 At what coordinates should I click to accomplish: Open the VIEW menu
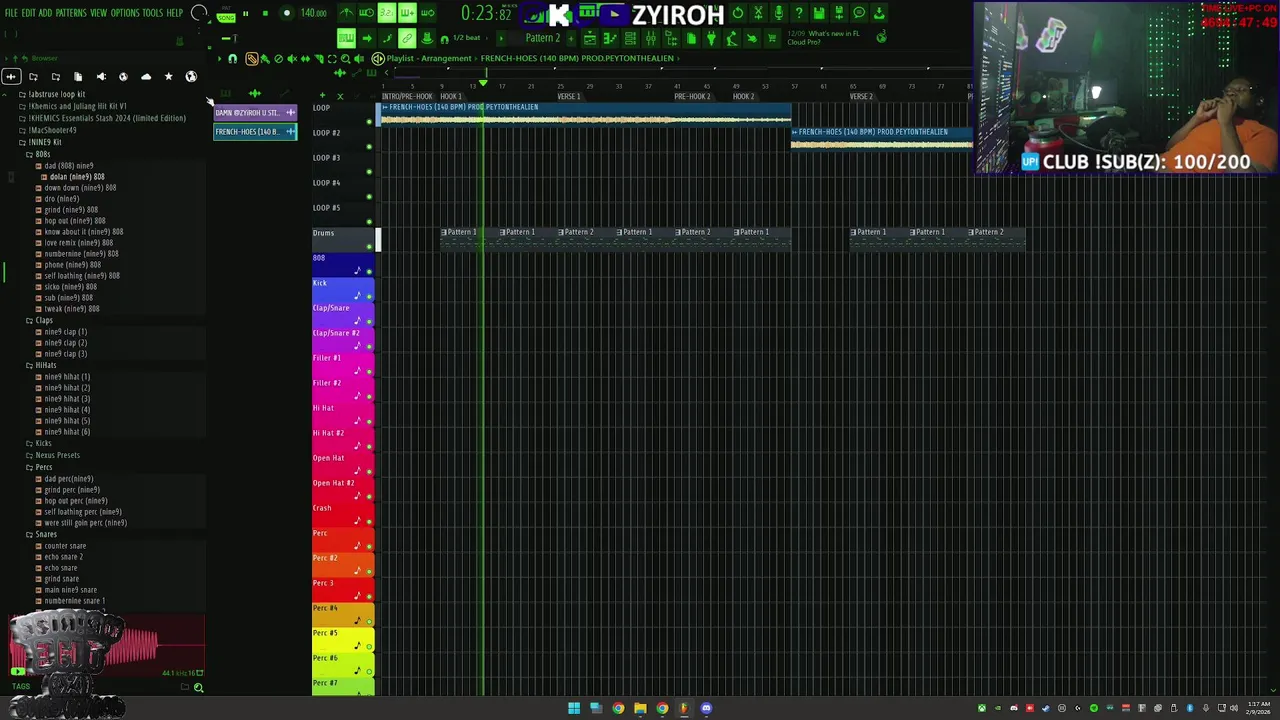[x=99, y=13]
